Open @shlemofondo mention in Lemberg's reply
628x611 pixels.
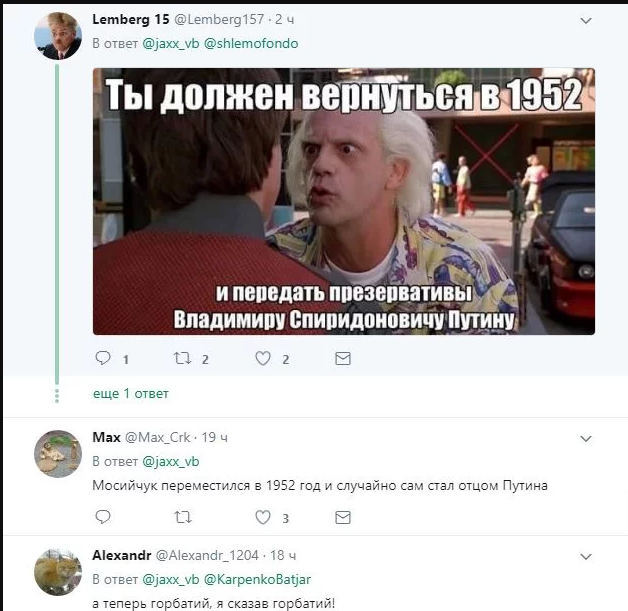(x=251, y=43)
